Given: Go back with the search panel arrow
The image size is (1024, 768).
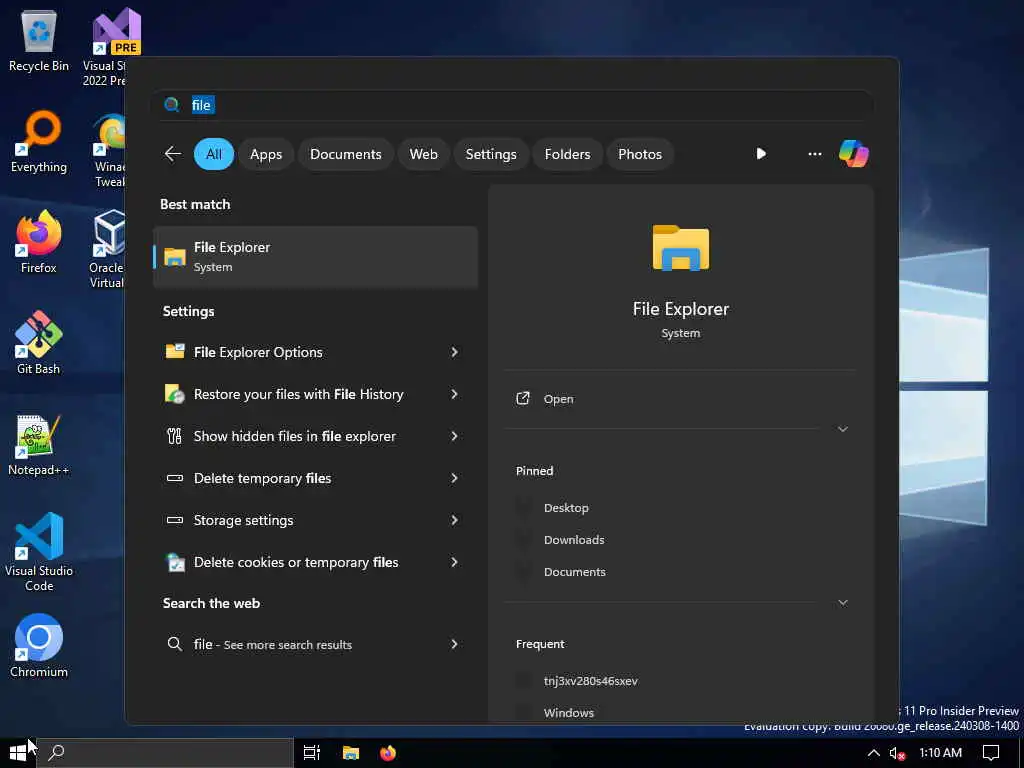Looking at the screenshot, I should (172, 154).
